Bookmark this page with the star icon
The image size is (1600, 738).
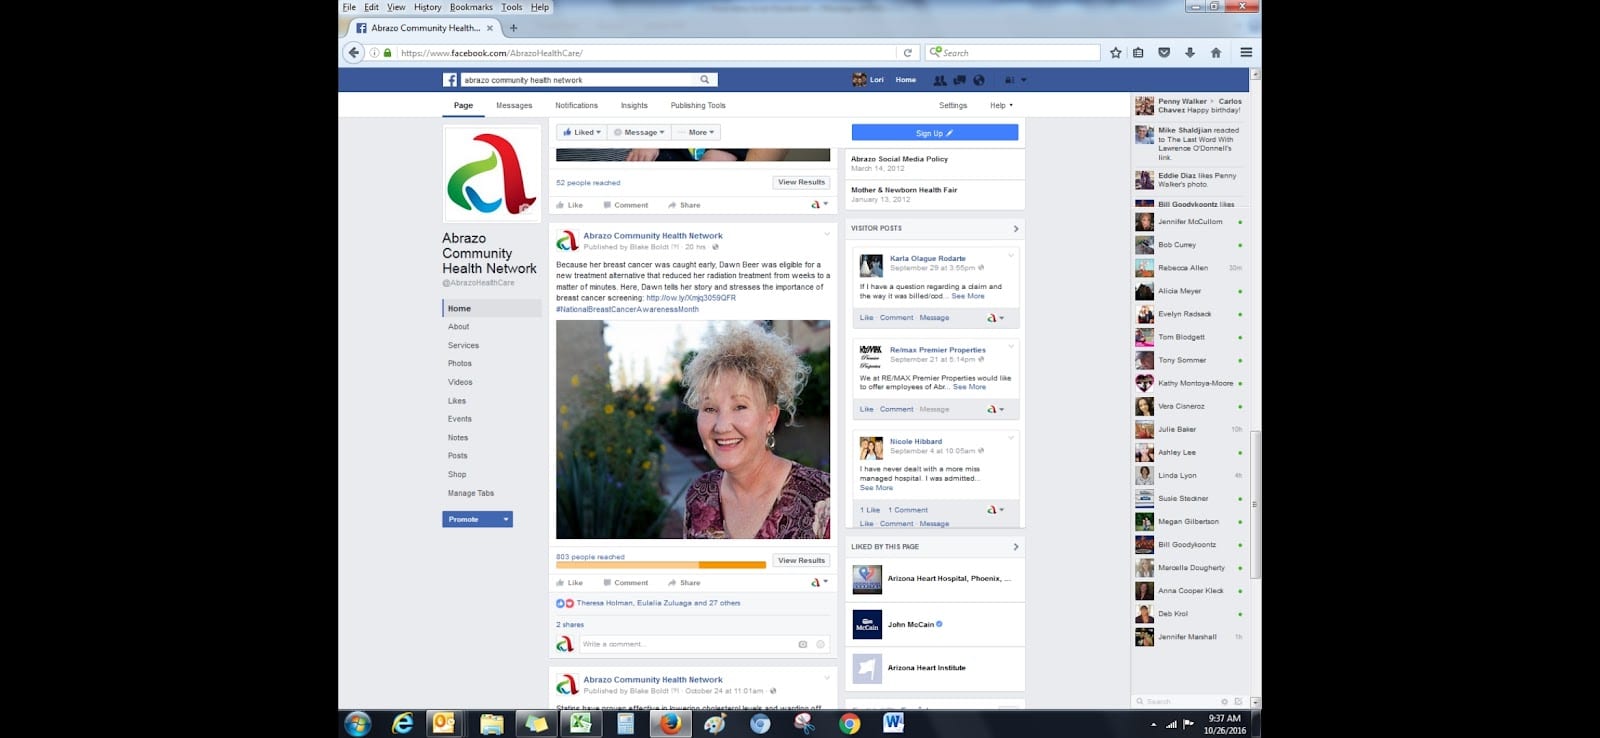[x=1116, y=53]
